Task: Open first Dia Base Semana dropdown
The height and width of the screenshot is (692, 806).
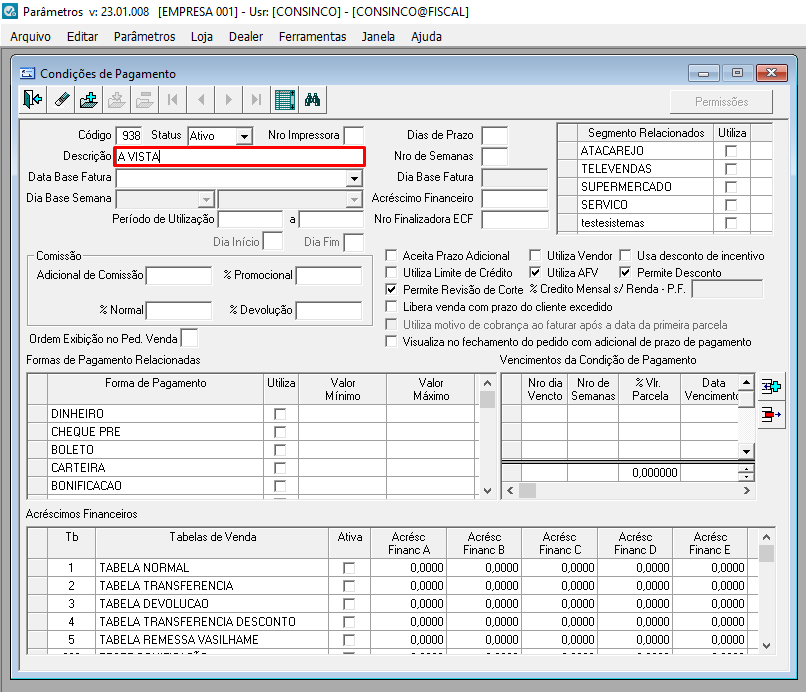Action: [206, 199]
